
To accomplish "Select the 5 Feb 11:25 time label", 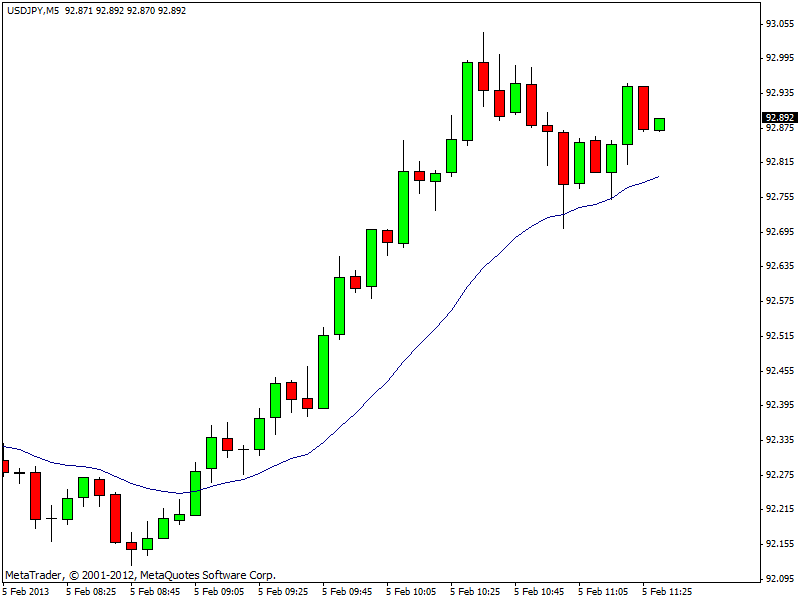I will pos(668,591).
